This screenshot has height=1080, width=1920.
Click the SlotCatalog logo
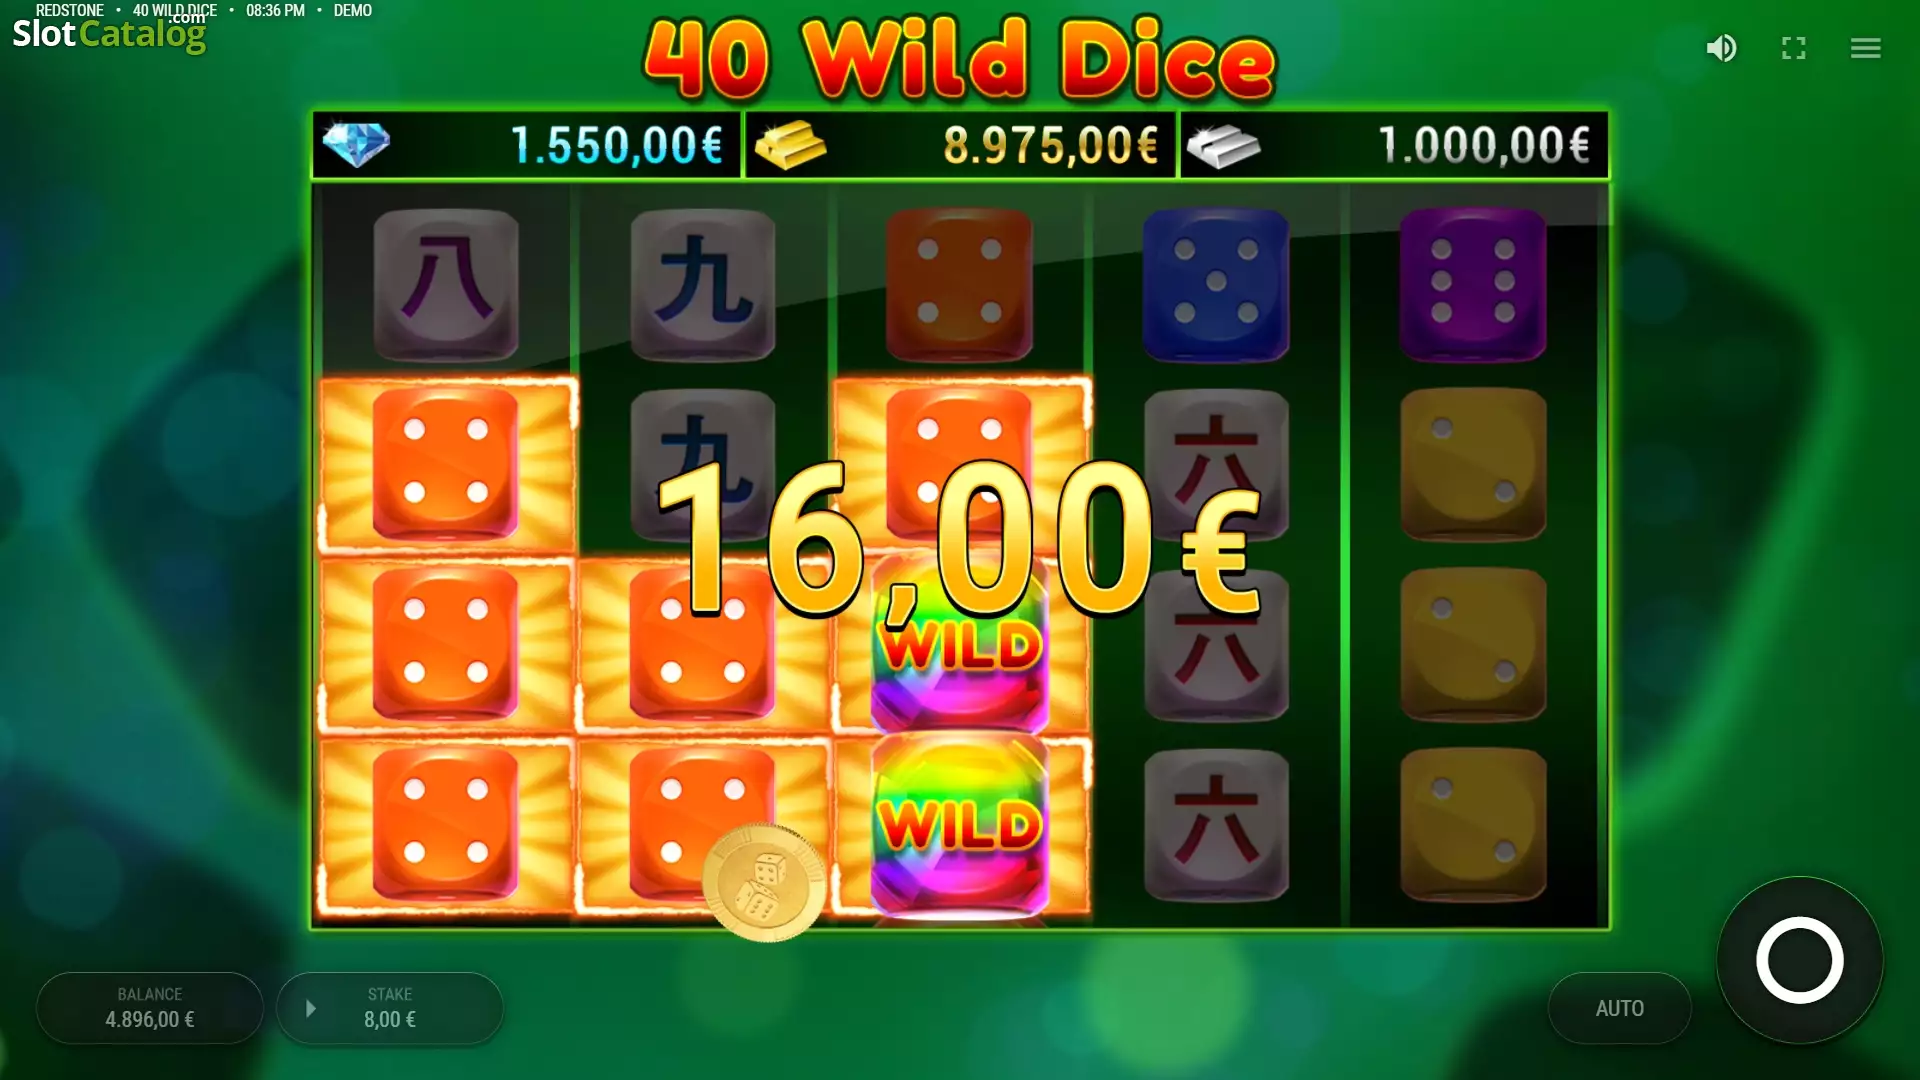pyautogui.click(x=109, y=33)
